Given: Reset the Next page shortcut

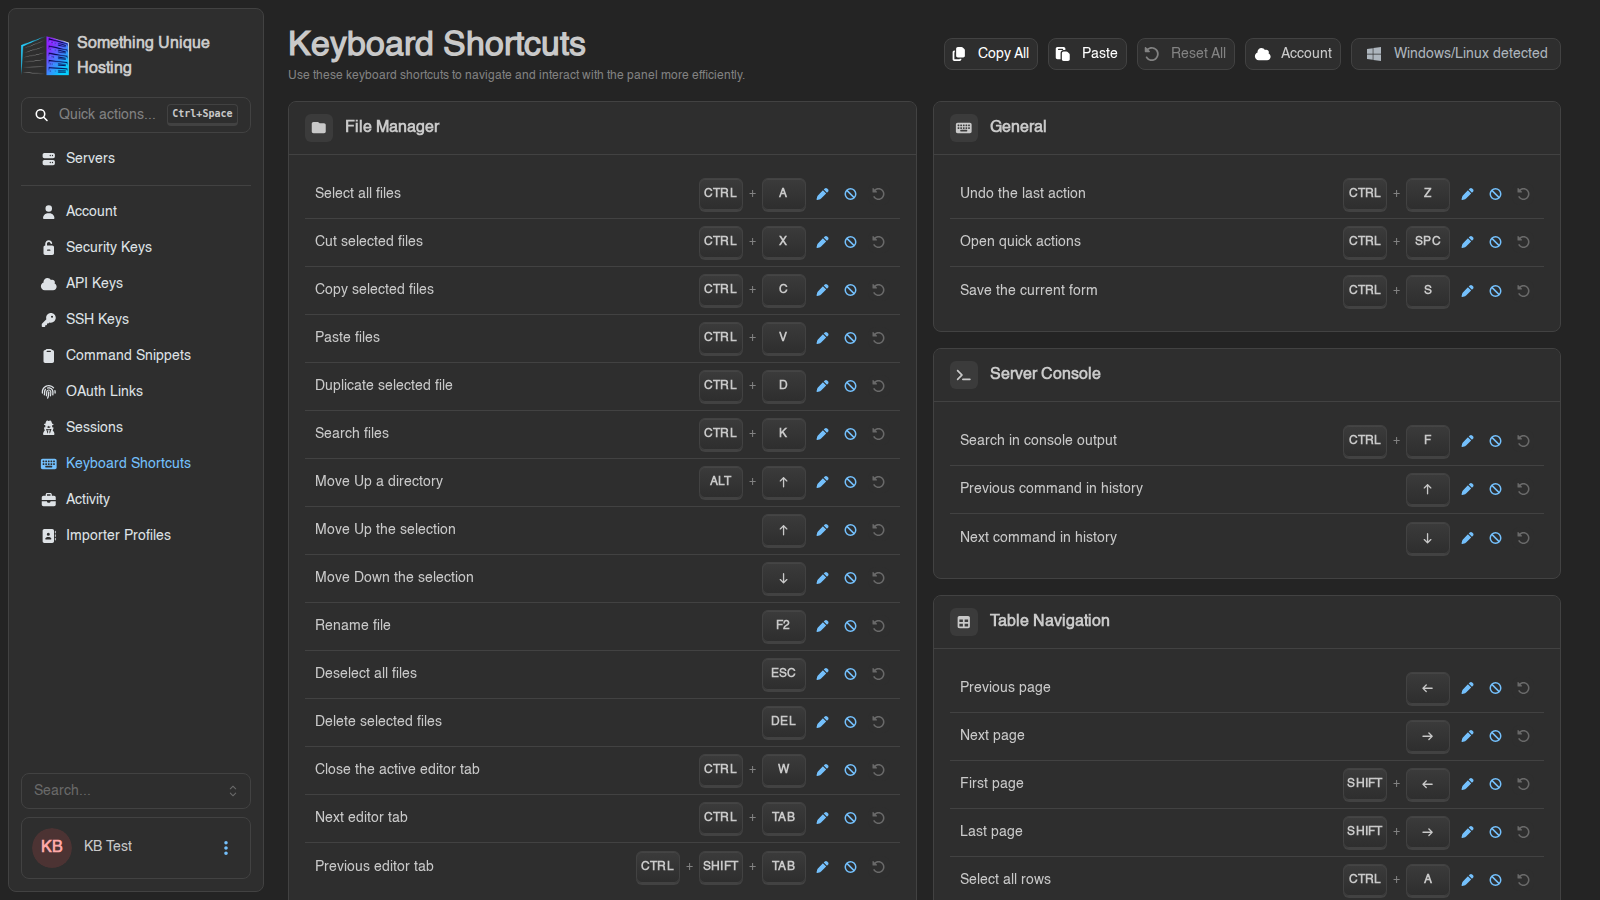Looking at the screenshot, I should coord(1523,736).
